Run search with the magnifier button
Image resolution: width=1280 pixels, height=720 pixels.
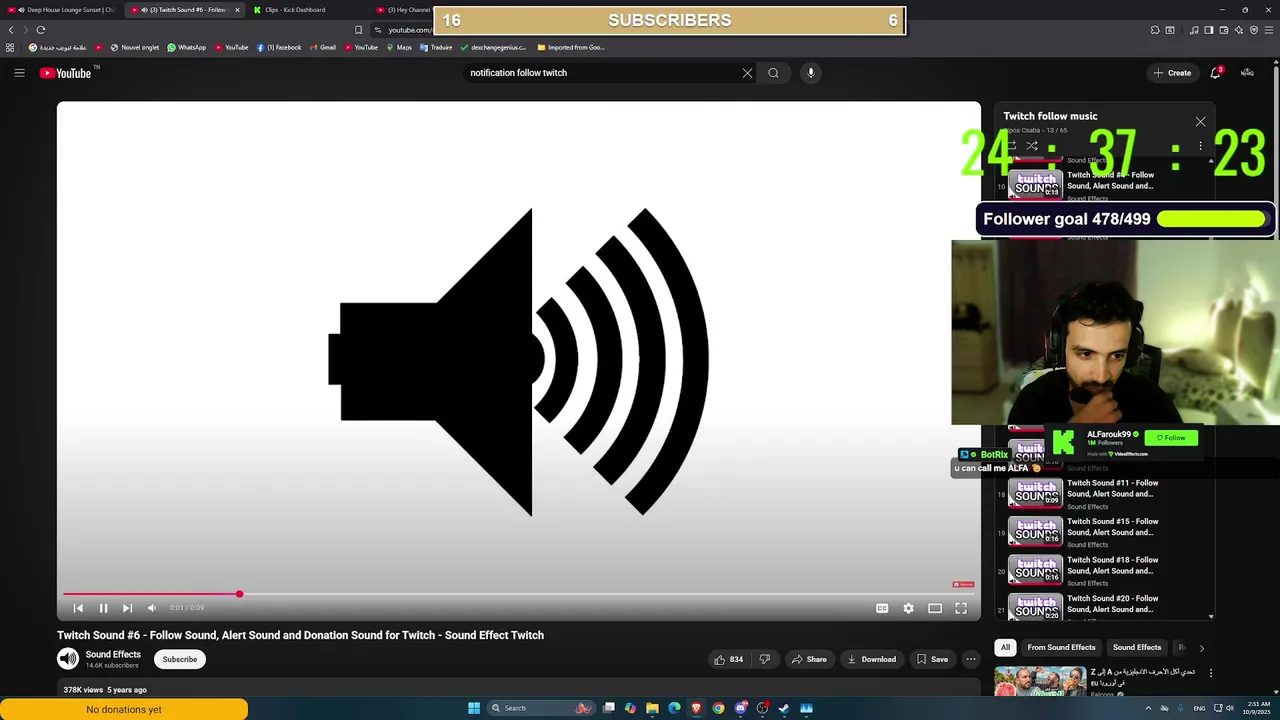click(773, 73)
